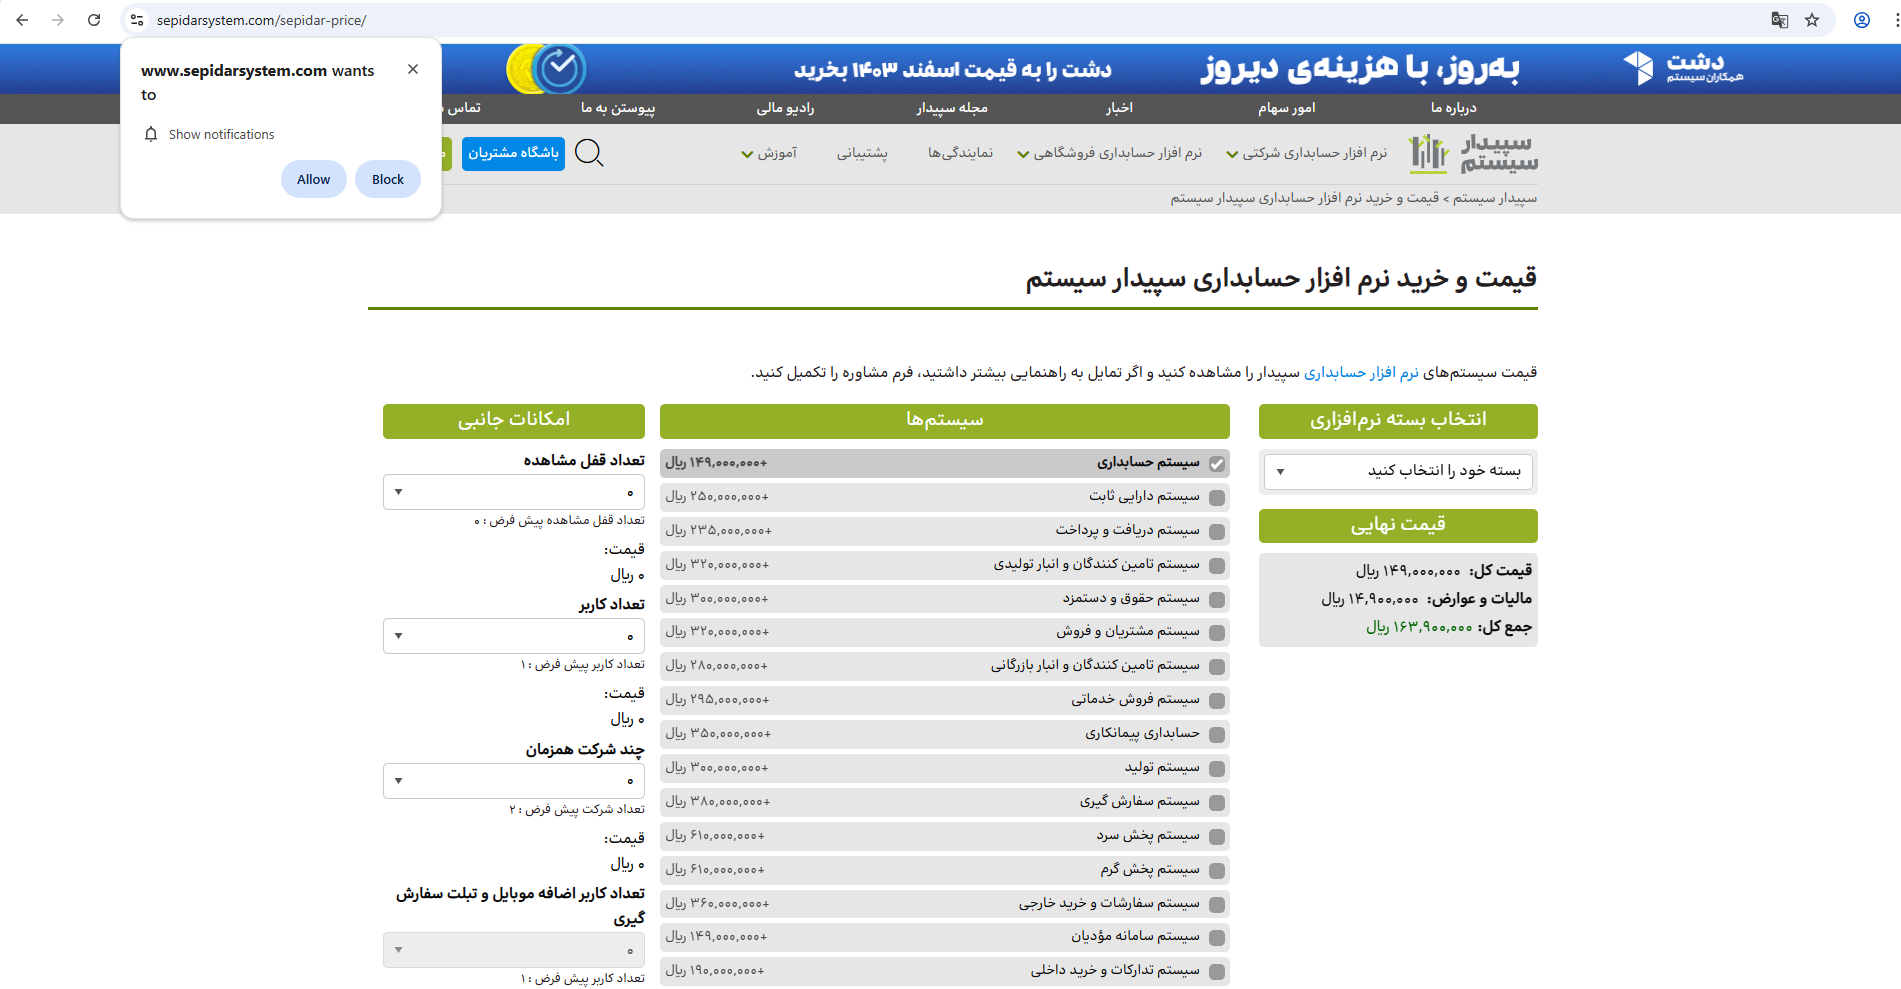This screenshot has height=989, width=1901.
Task: Check سیستم دارایی ثابت checkbox
Action: click(x=1217, y=498)
